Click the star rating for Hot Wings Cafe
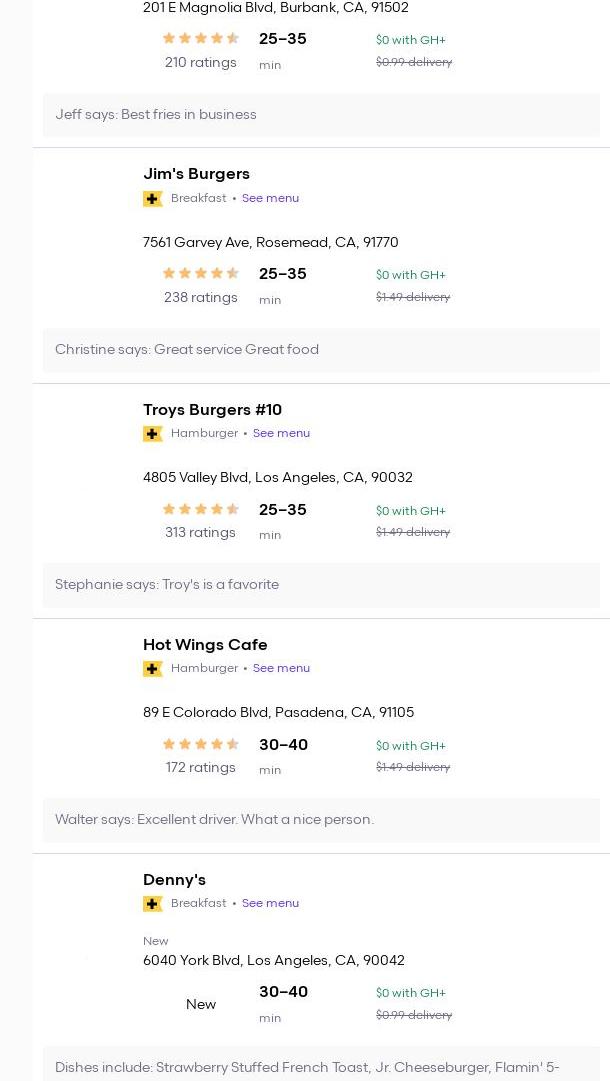 (200, 744)
